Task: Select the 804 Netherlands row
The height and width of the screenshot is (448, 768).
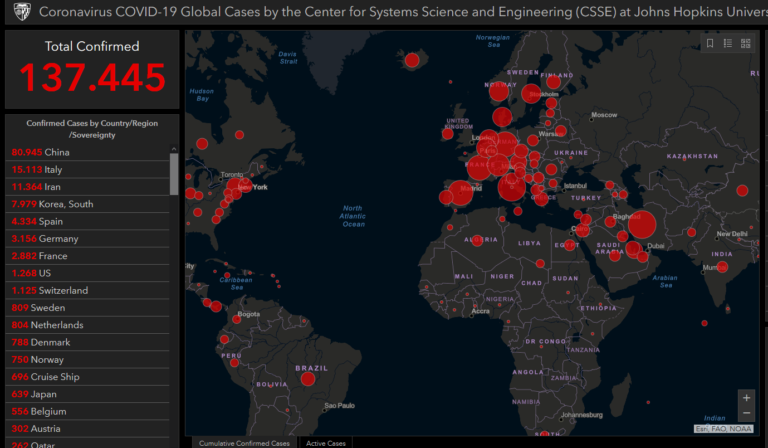Action: coord(87,325)
